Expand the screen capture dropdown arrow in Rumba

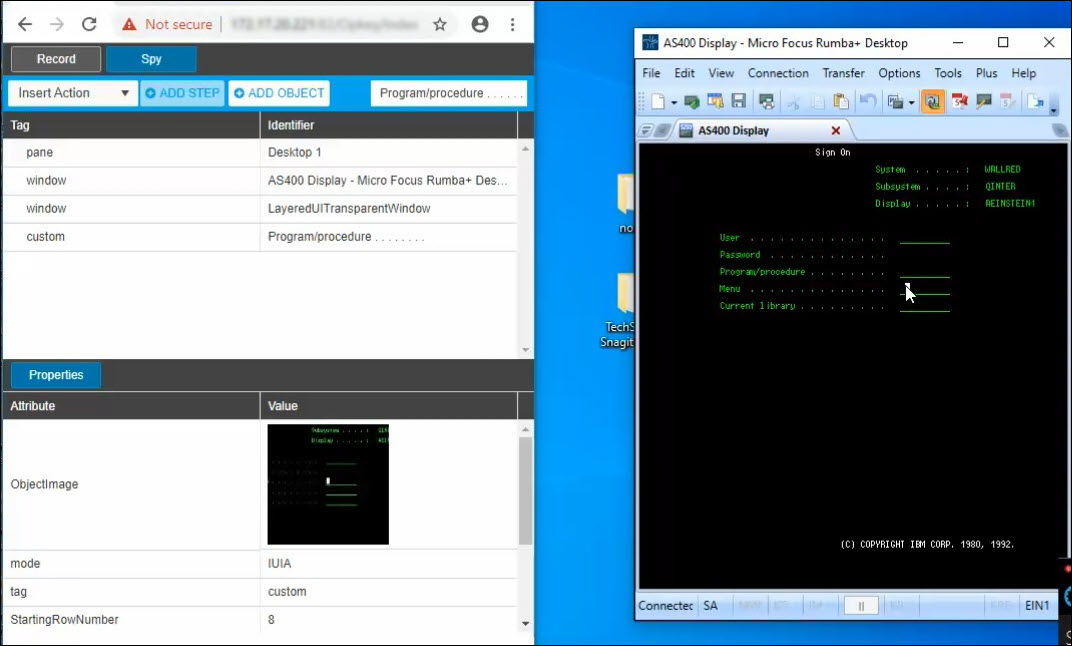click(911, 103)
